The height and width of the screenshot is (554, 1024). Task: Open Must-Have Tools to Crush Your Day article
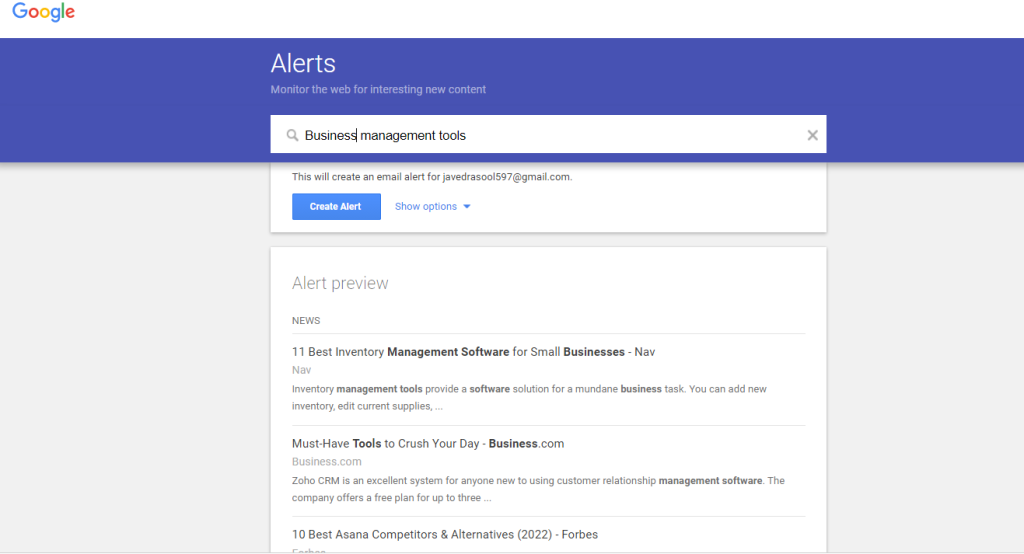(x=428, y=444)
